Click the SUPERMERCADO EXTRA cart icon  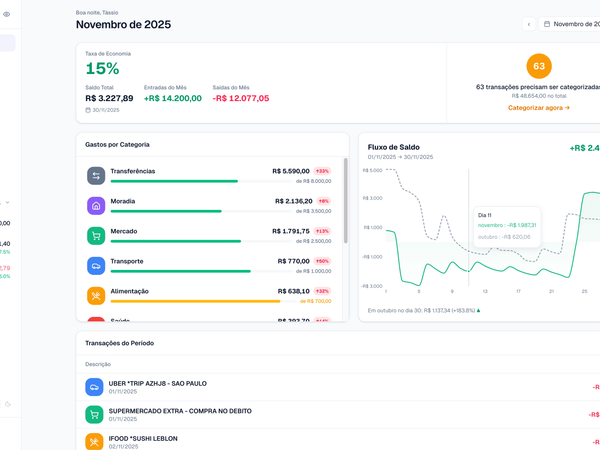(x=94, y=415)
